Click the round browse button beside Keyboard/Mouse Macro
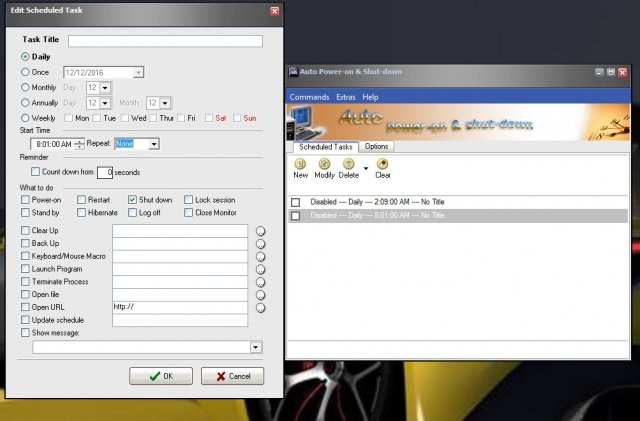640x421 pixels. 260,256
